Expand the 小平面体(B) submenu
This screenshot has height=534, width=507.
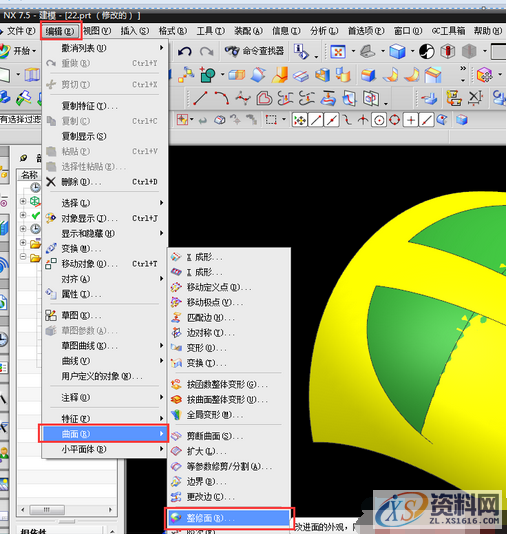[105, 449]
